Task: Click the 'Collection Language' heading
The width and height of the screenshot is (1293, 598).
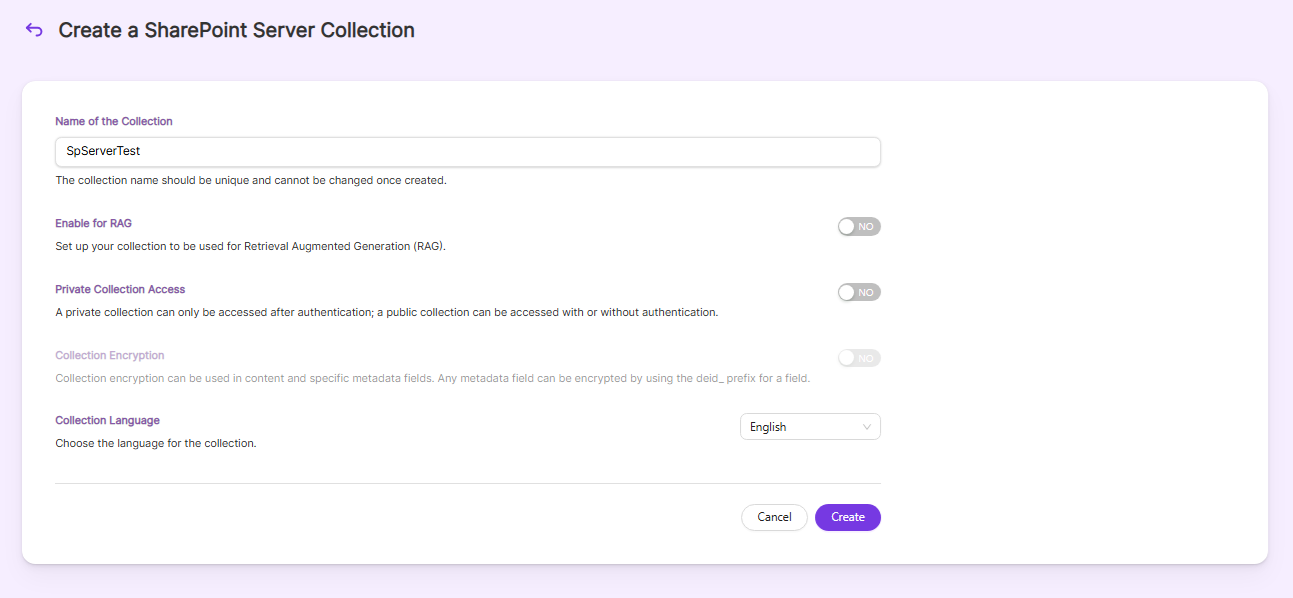Action: (x=107, y=420)
